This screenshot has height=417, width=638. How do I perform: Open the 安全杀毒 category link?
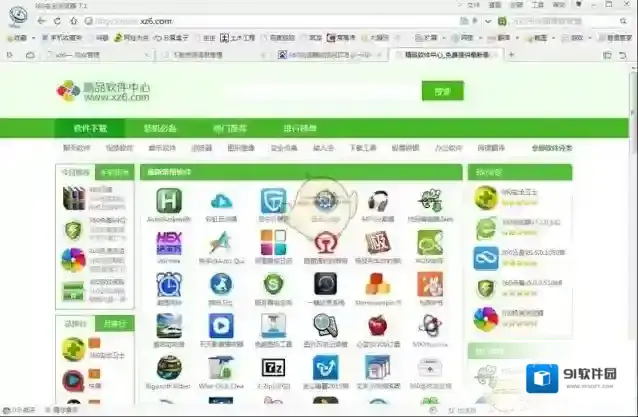283,148
